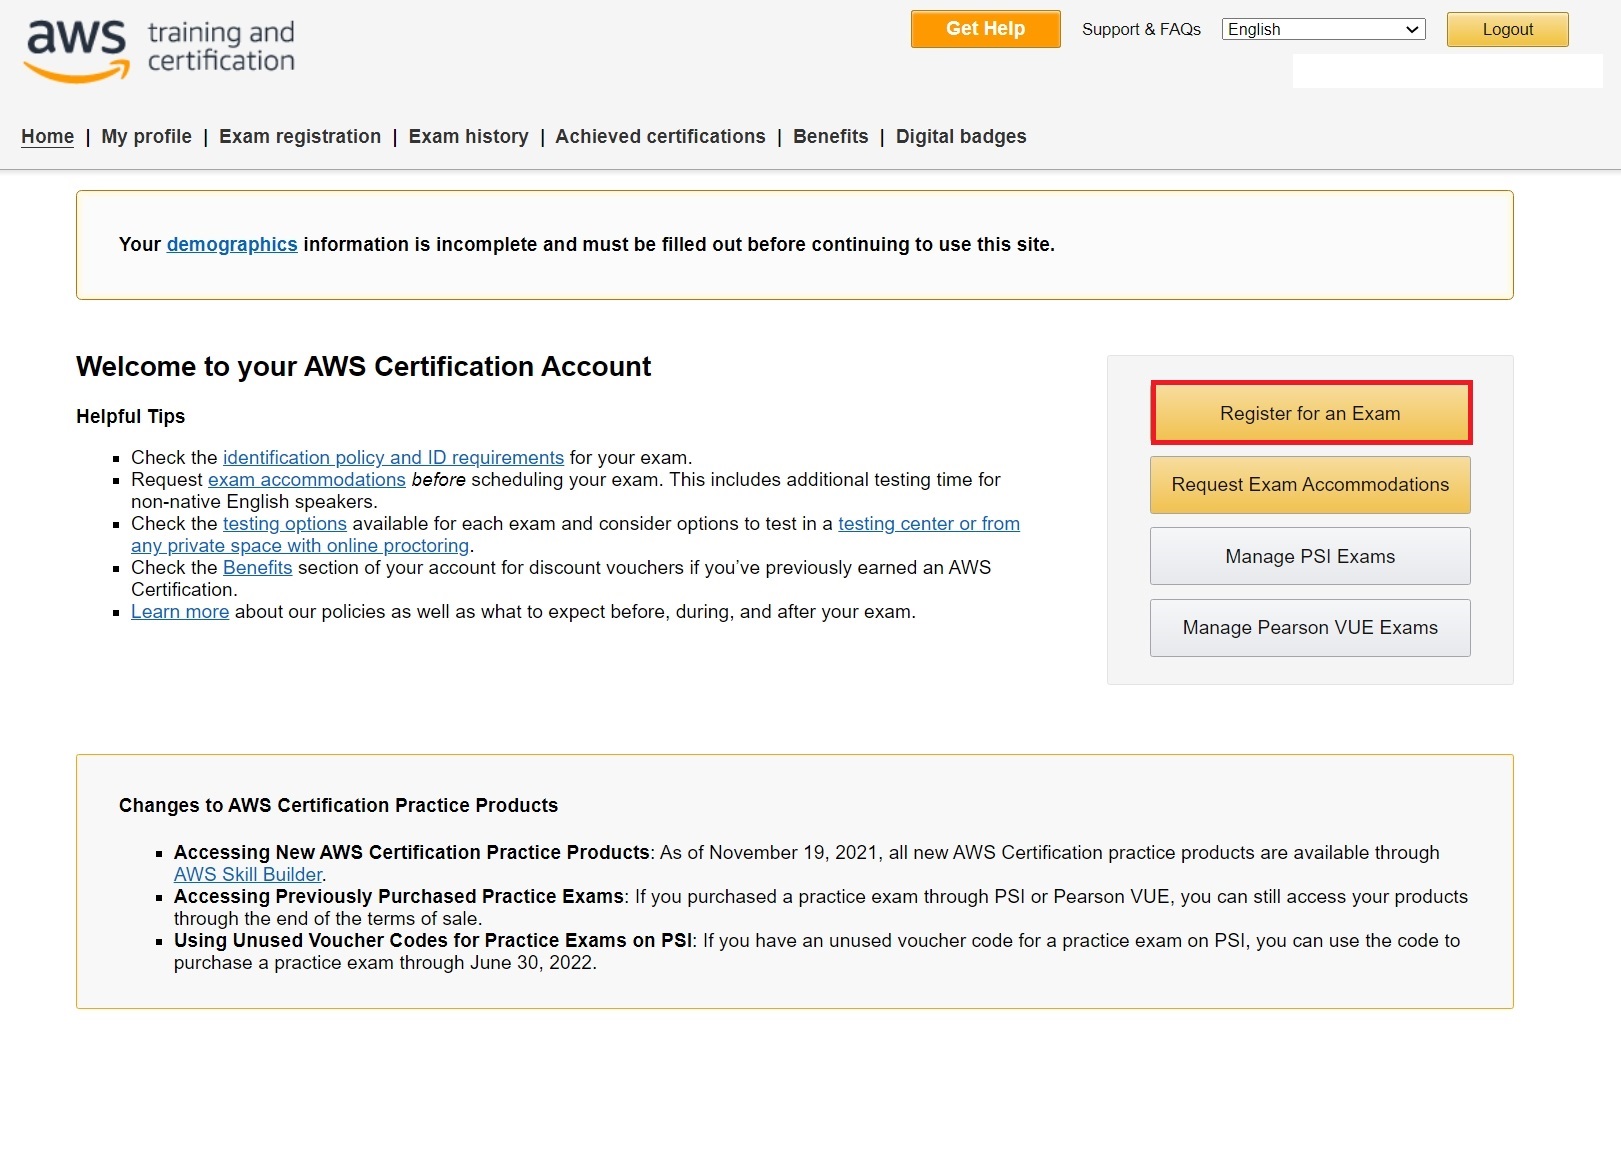The image size is (1621, 1170).
Task: Select Using Unused Voucher Codes text
Action: 433,941
